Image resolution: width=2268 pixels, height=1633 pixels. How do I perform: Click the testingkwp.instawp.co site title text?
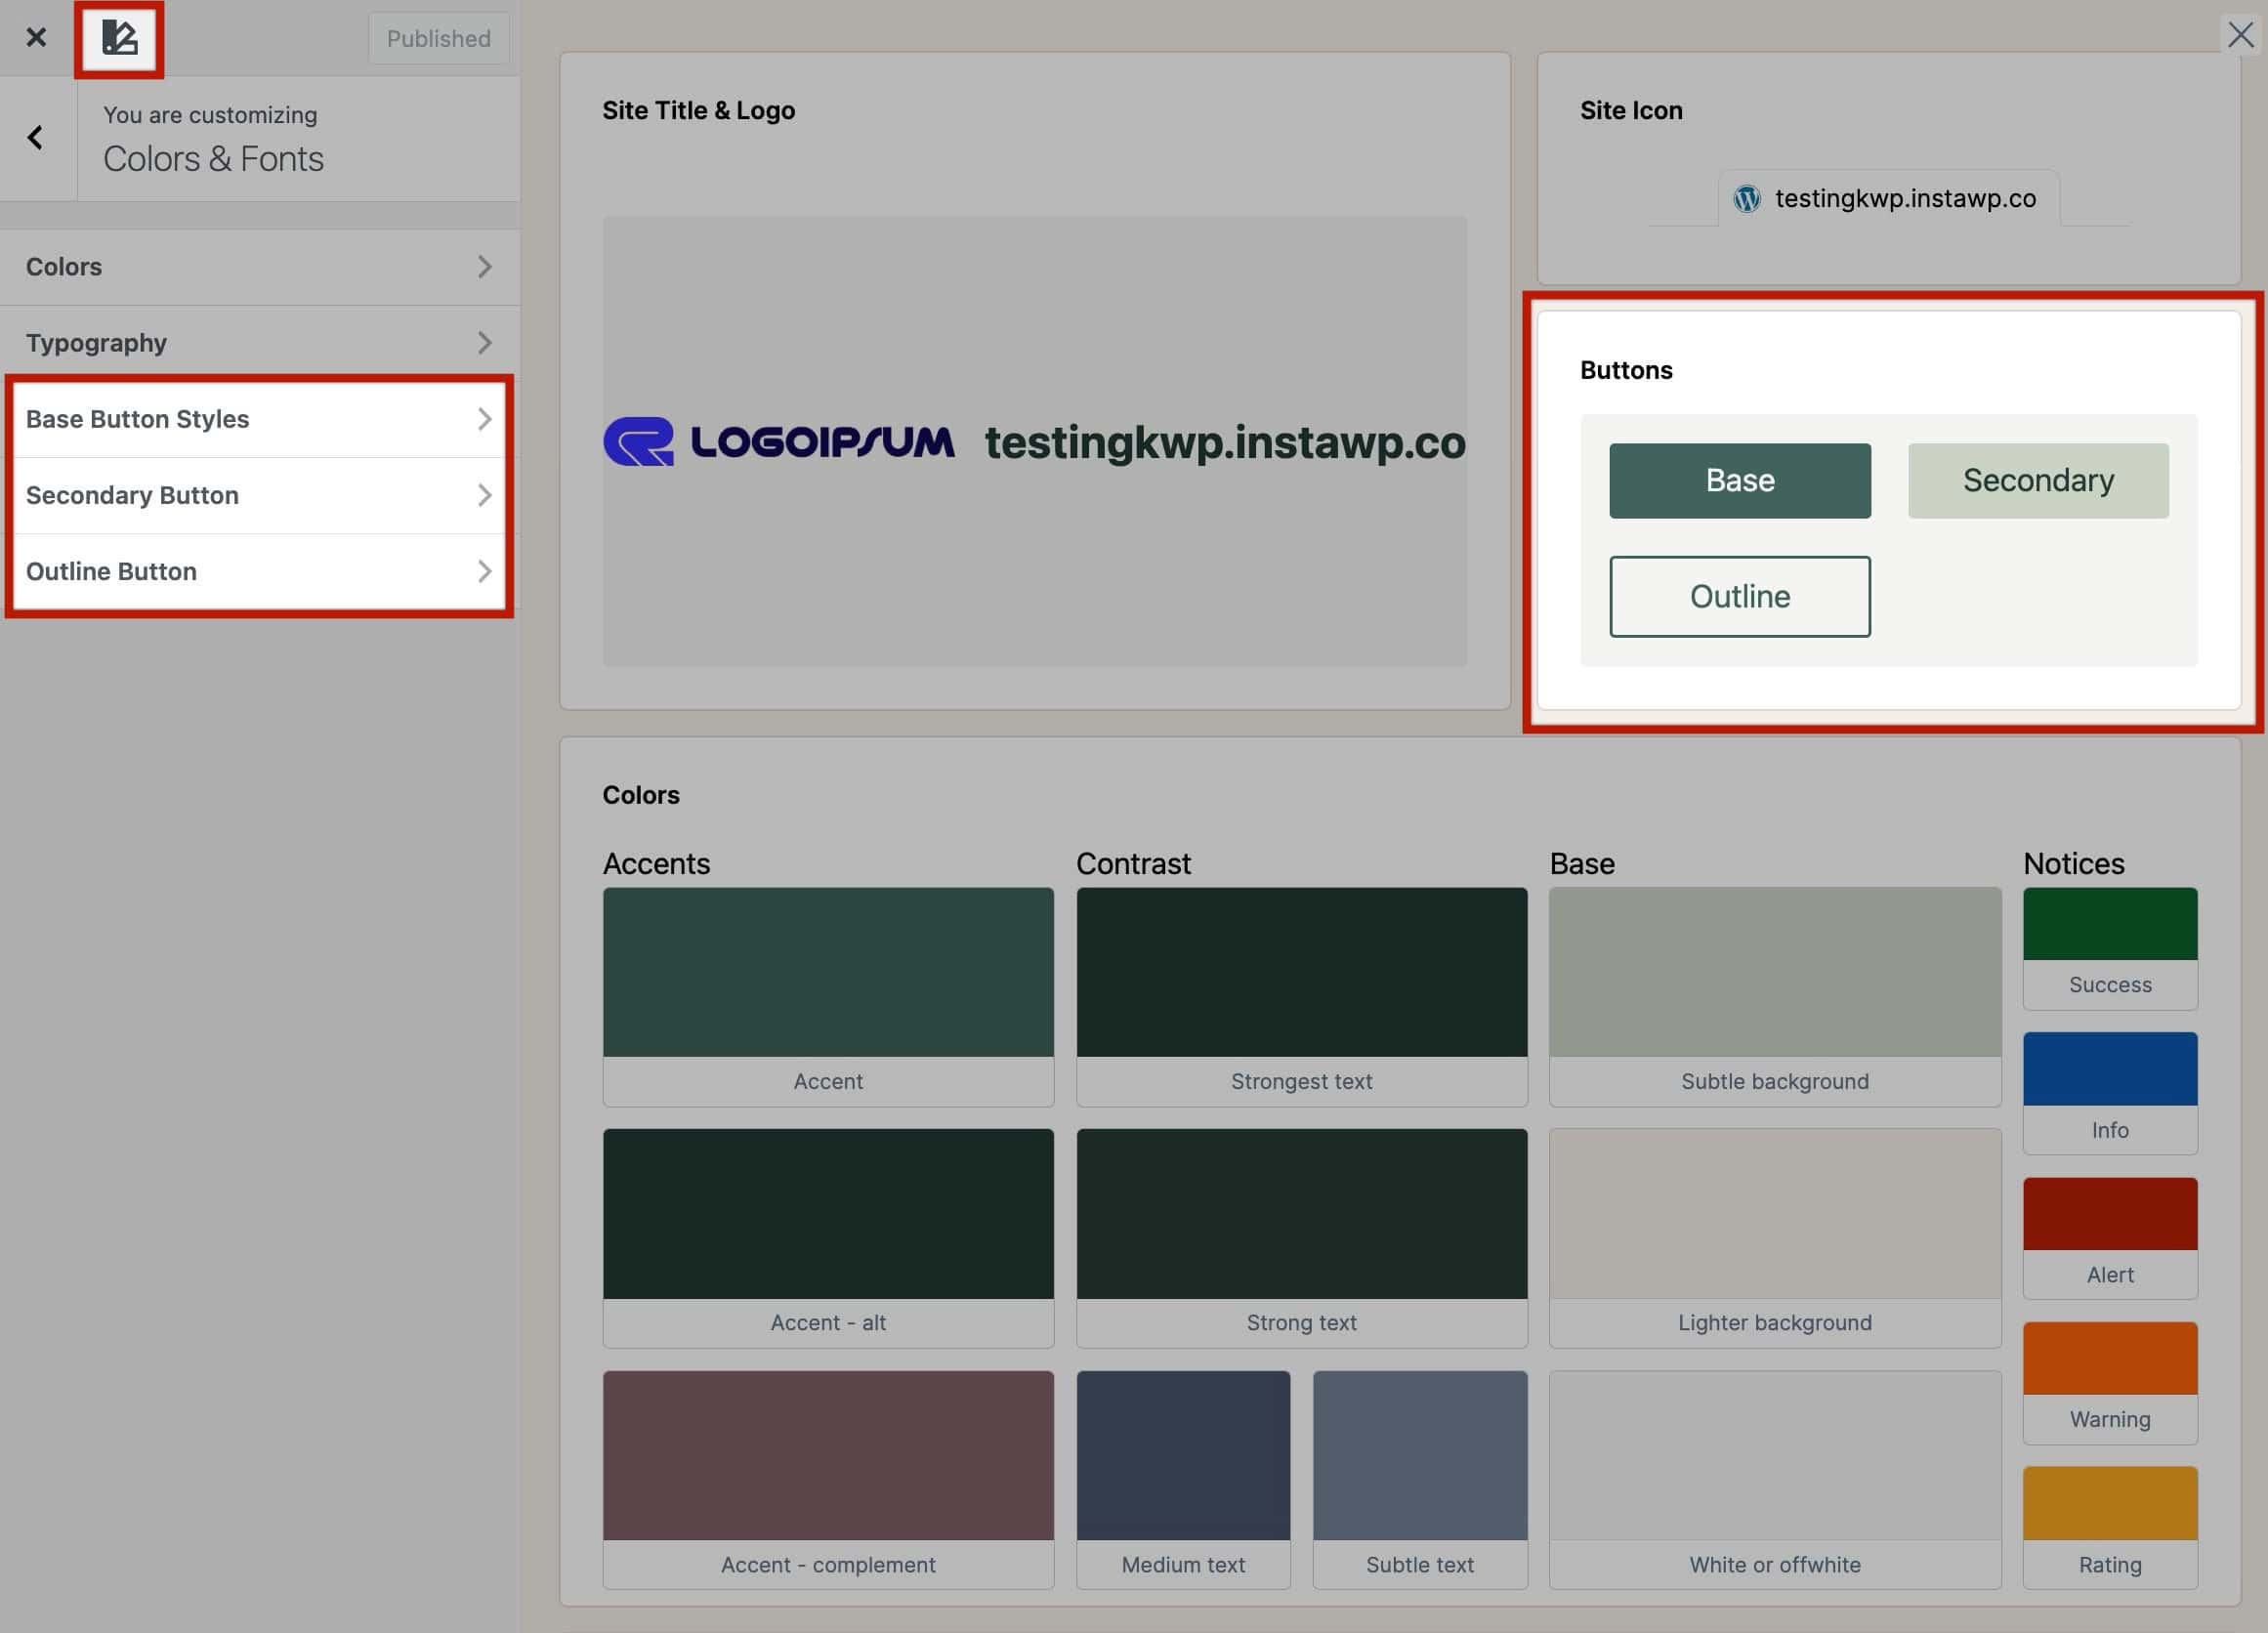(x=1224, y=443)
